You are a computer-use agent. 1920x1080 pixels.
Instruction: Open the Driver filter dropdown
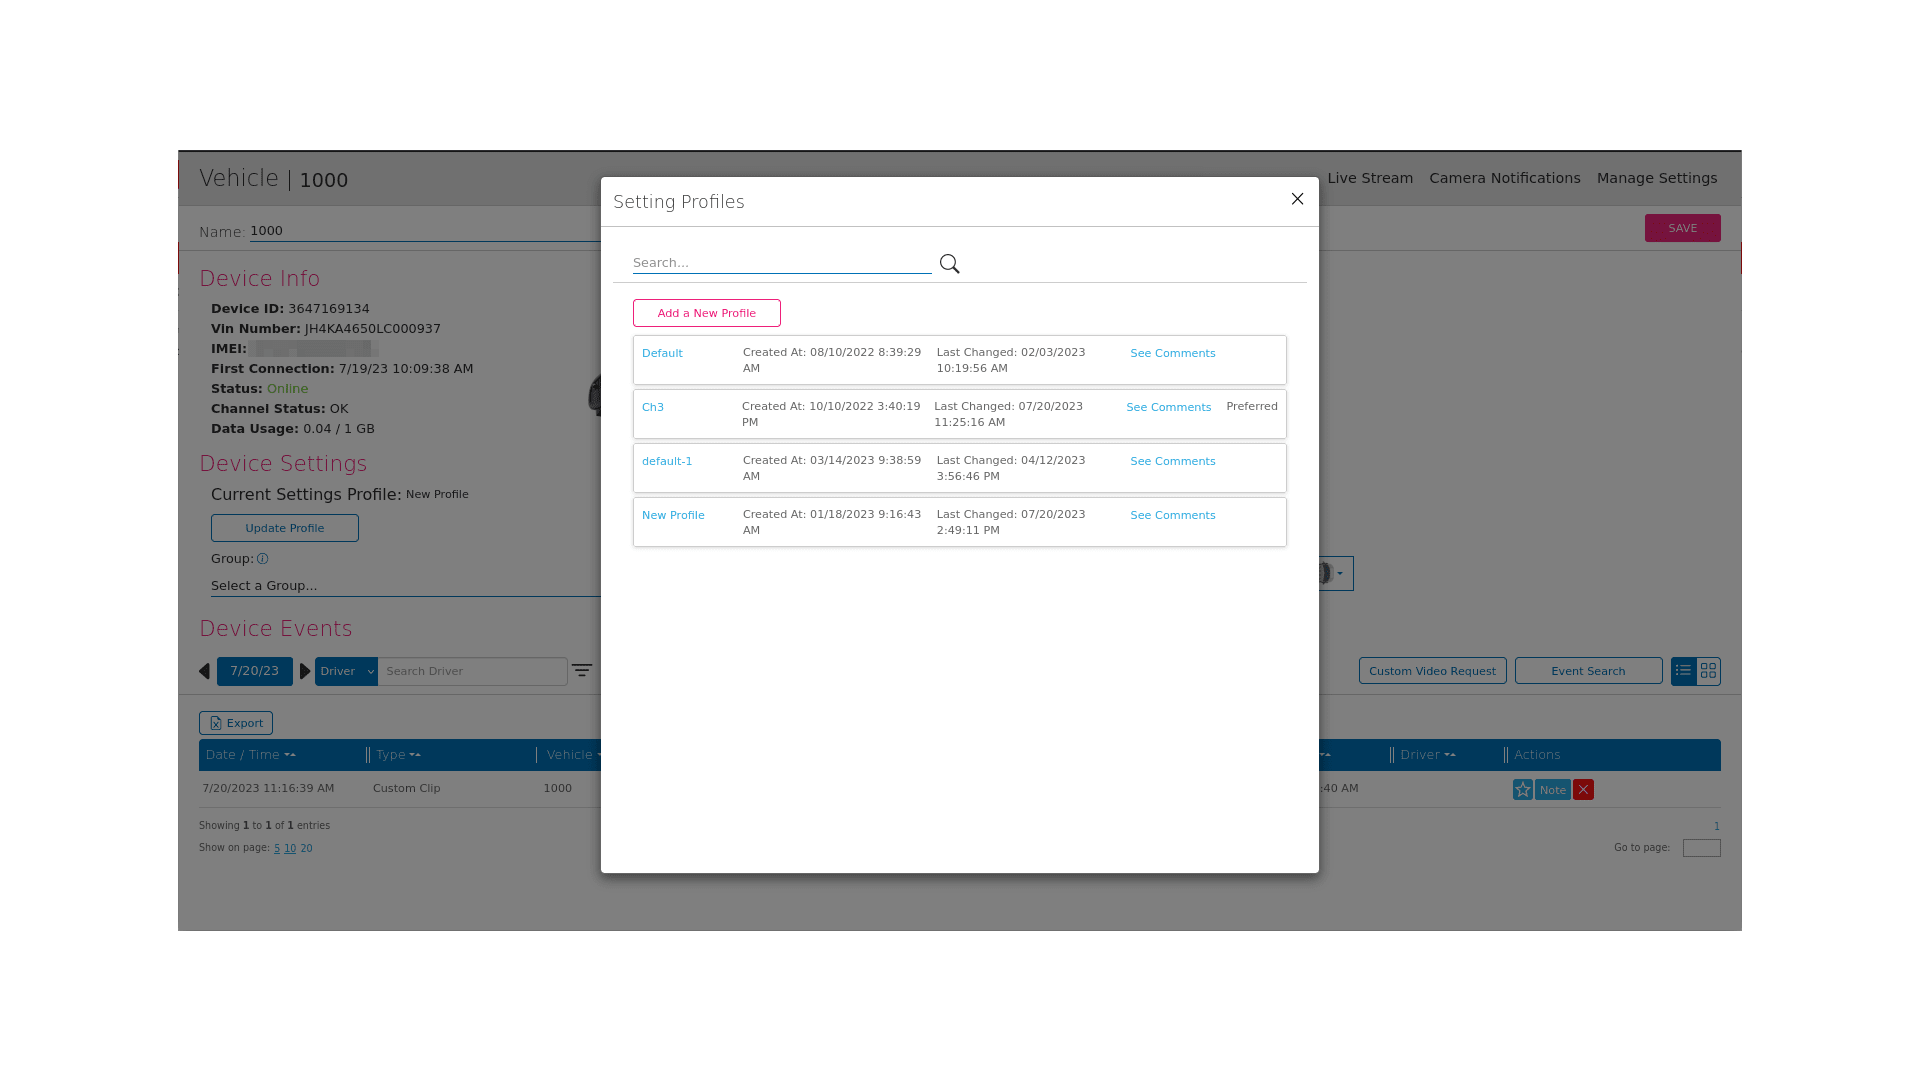coord(346,671)
